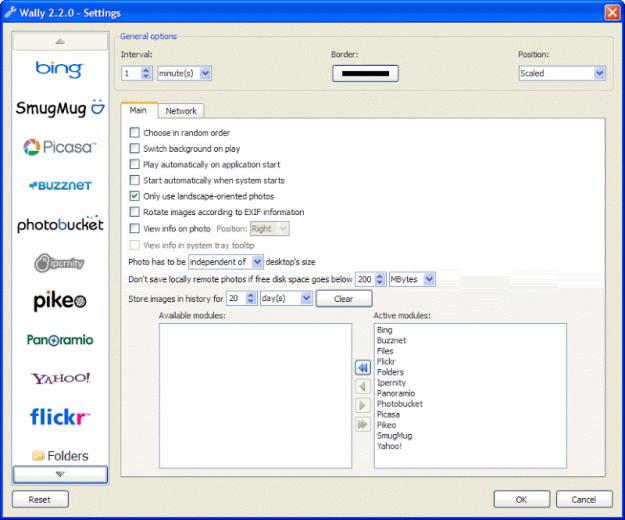Image resolution: width=625 pixels, height=520 pixels.
Task: Click the Cancel button
Action: [x=584, y=499]
